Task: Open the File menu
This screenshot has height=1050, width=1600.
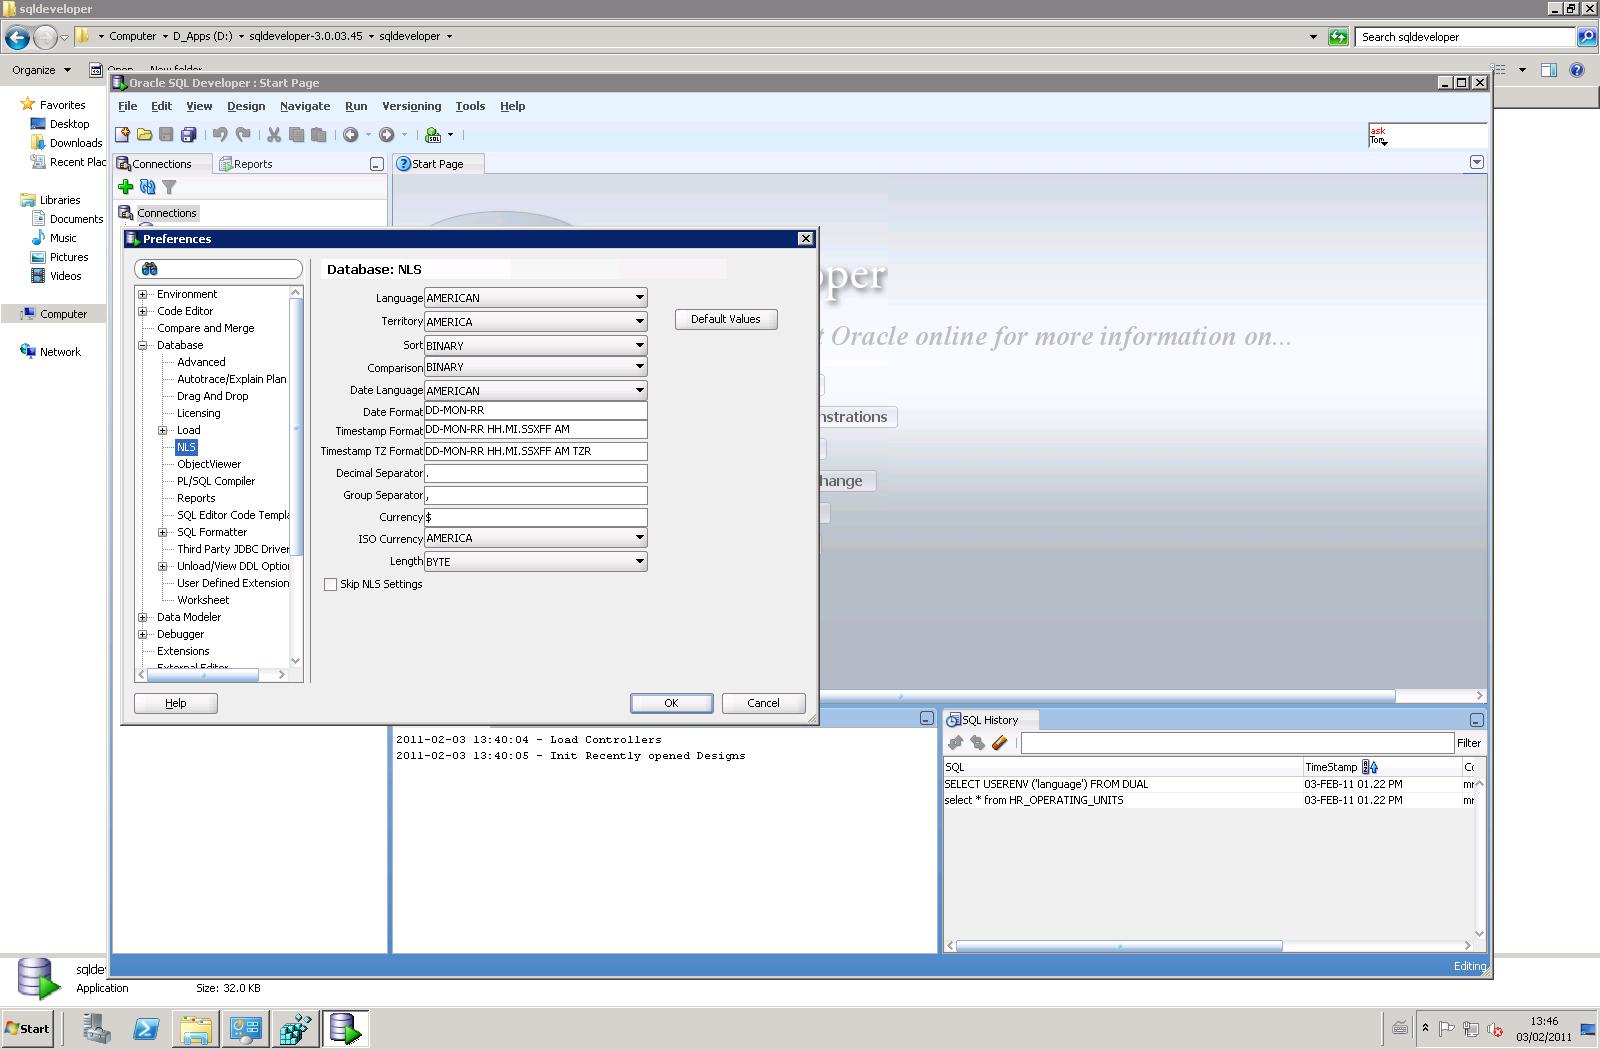Action: [128, 106]
